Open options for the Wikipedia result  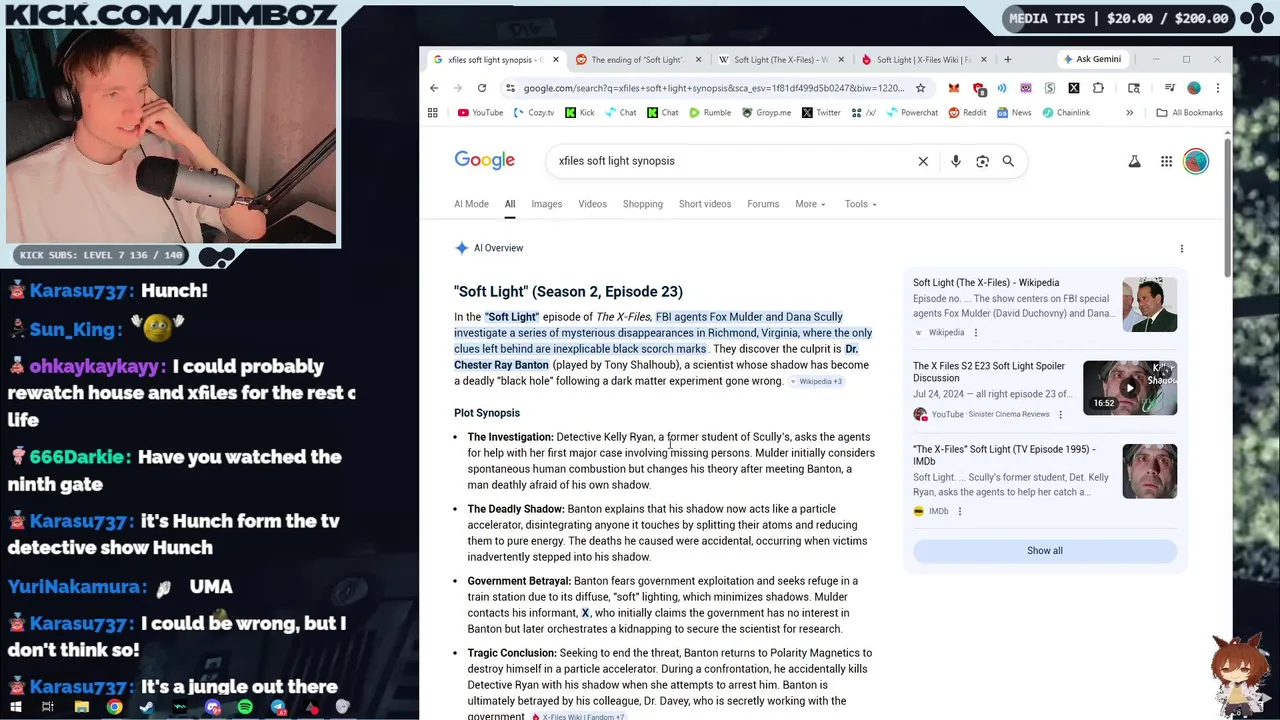coord(976,333)
